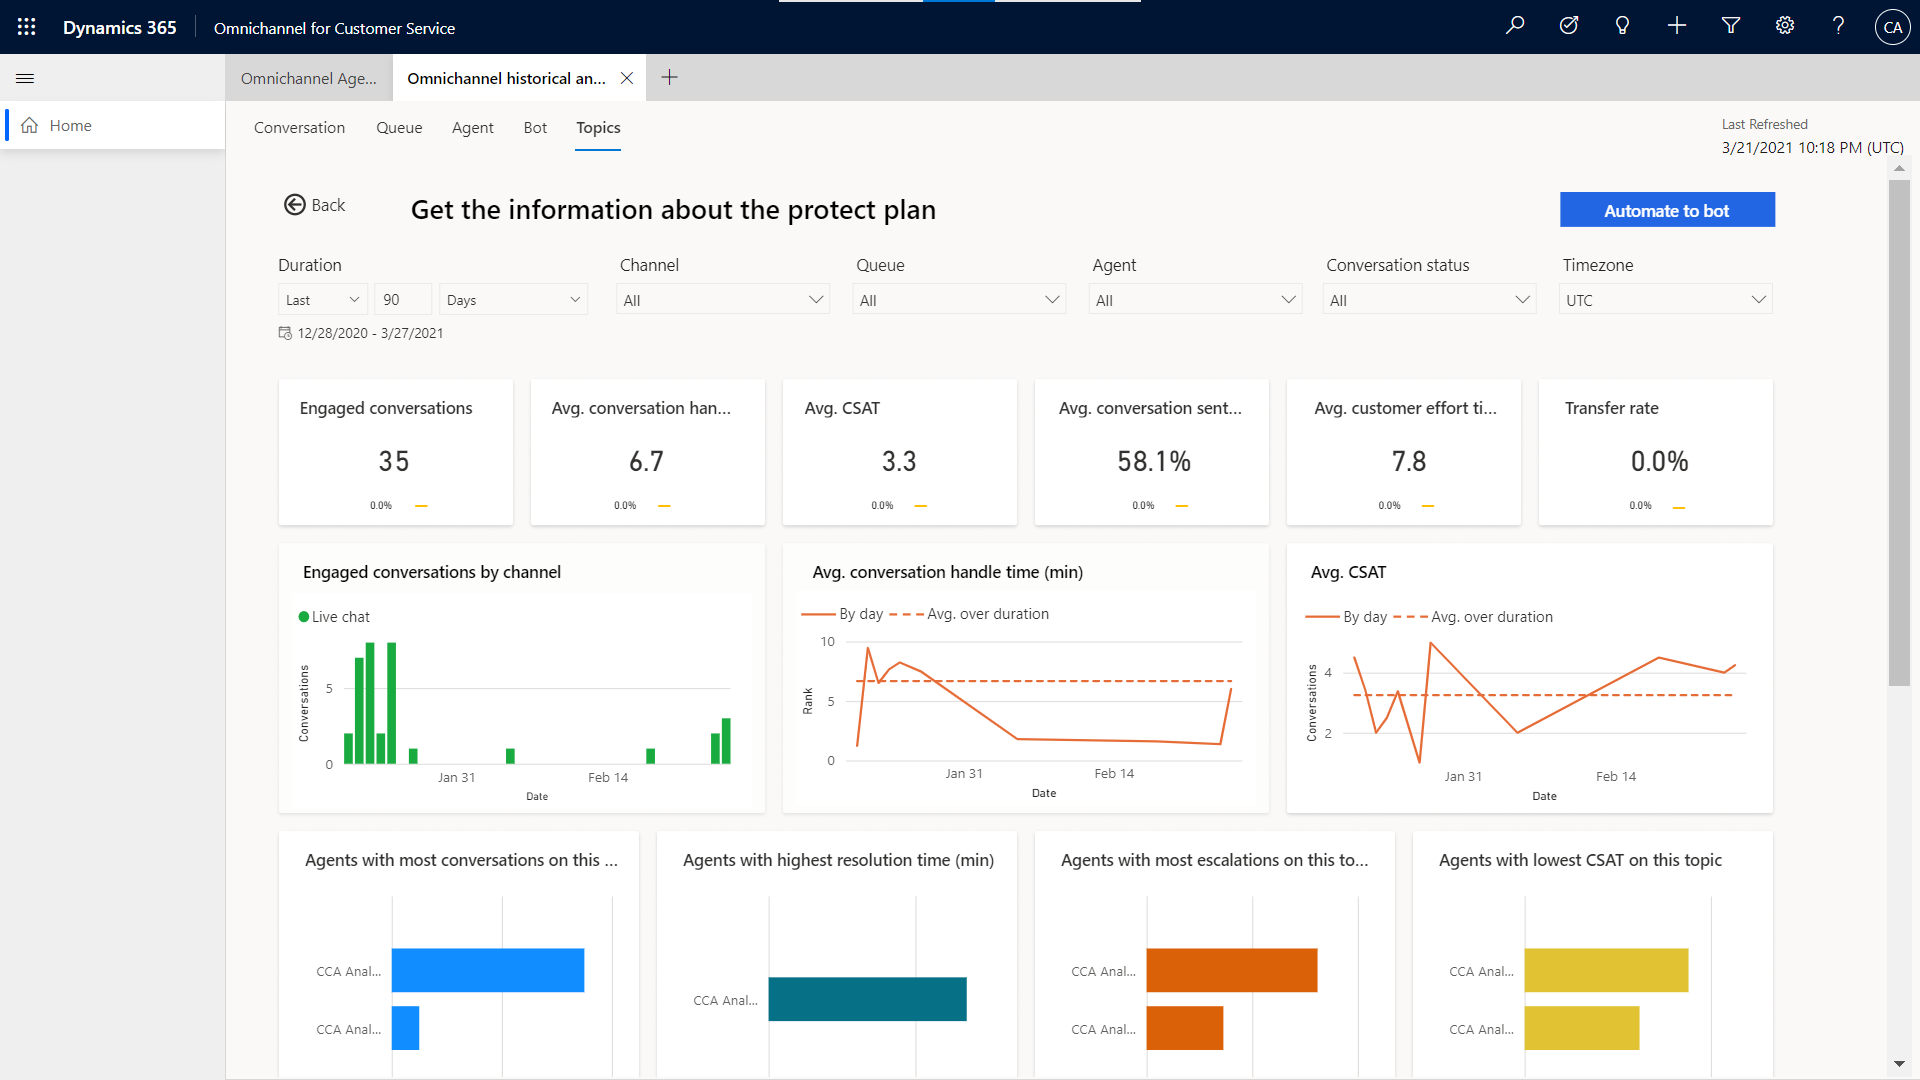Image resolution: width=1920 pixels, height=1080 pixels.
Task: Click the home icon in sidebar
Action: pos(28,125)
